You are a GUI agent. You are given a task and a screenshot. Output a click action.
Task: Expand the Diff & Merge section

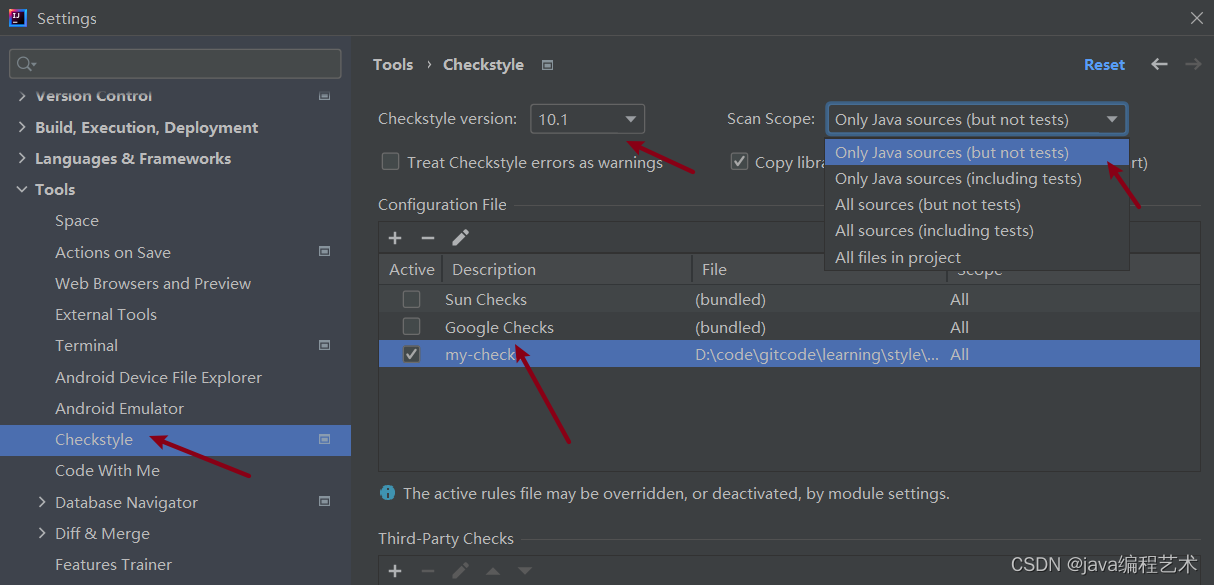click(42, 533)
